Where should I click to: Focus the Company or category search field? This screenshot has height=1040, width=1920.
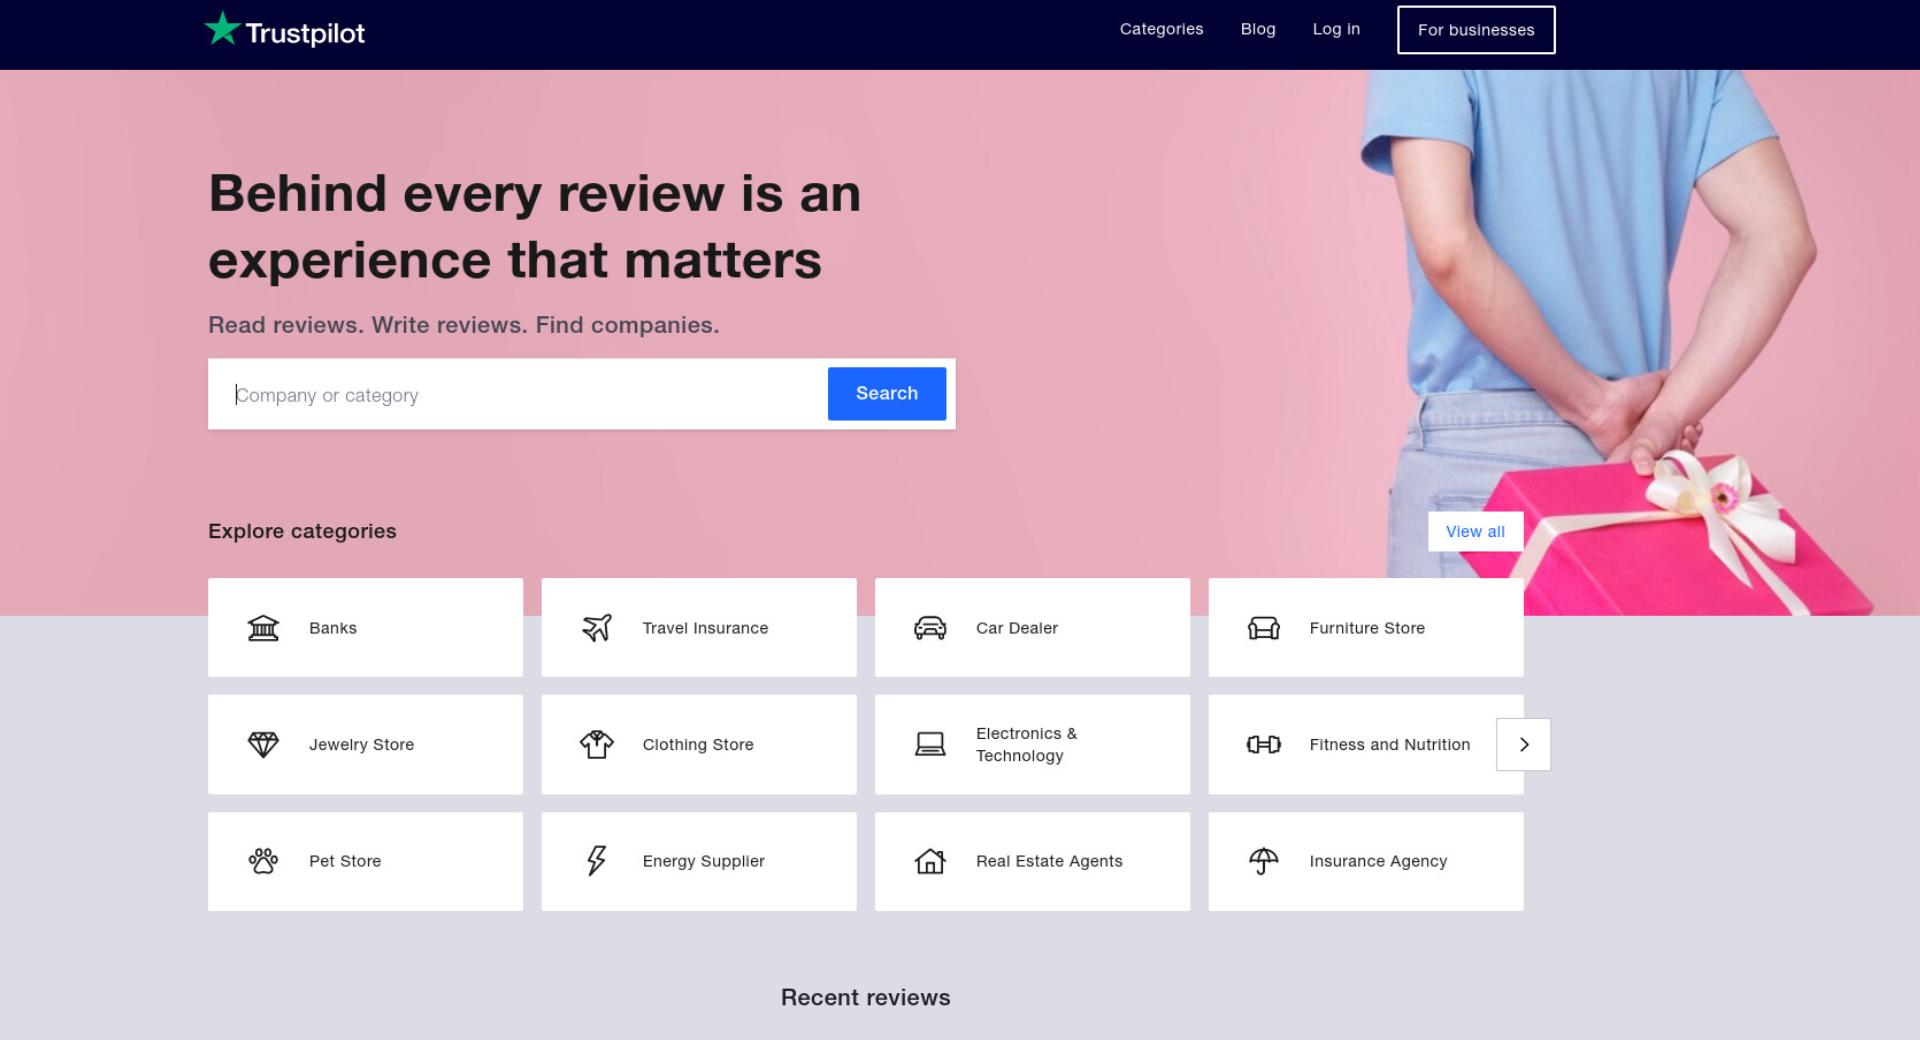518,395
